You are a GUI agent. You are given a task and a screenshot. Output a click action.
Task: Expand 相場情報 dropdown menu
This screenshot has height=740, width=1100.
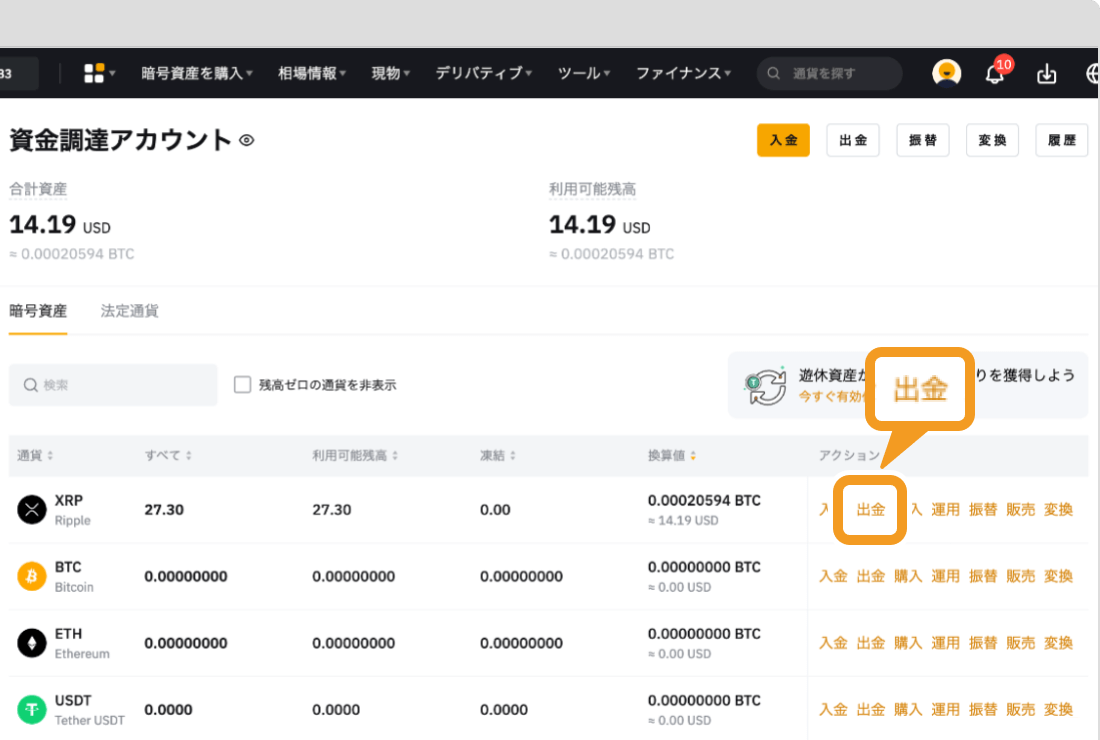pyautogui.click(x=312, y=73)
